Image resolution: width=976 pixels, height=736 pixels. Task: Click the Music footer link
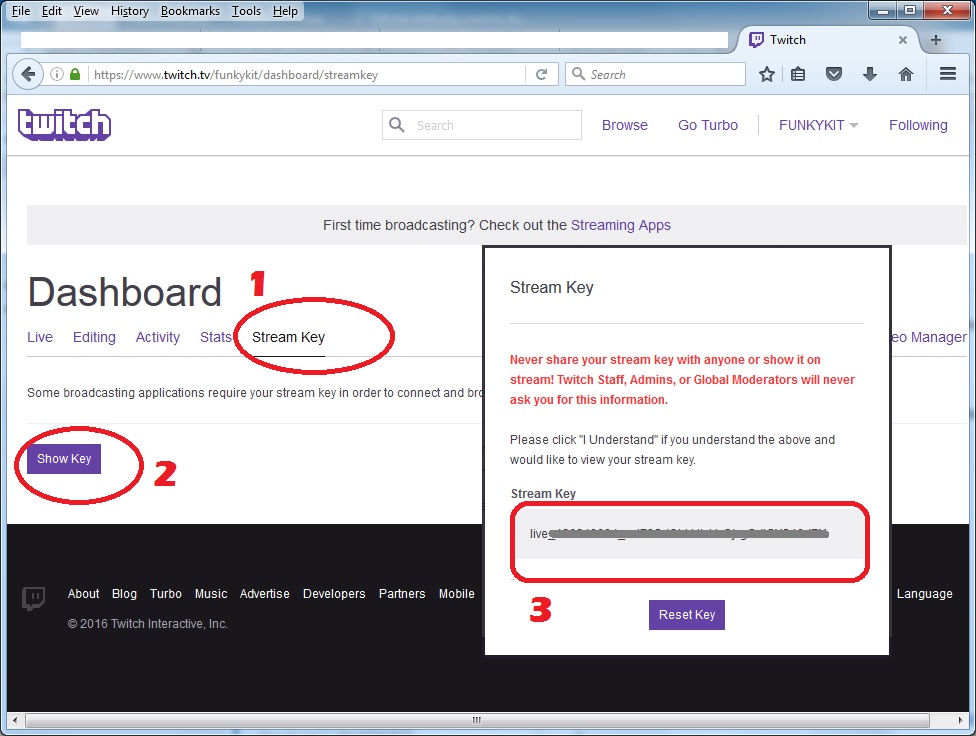(211, 593)
